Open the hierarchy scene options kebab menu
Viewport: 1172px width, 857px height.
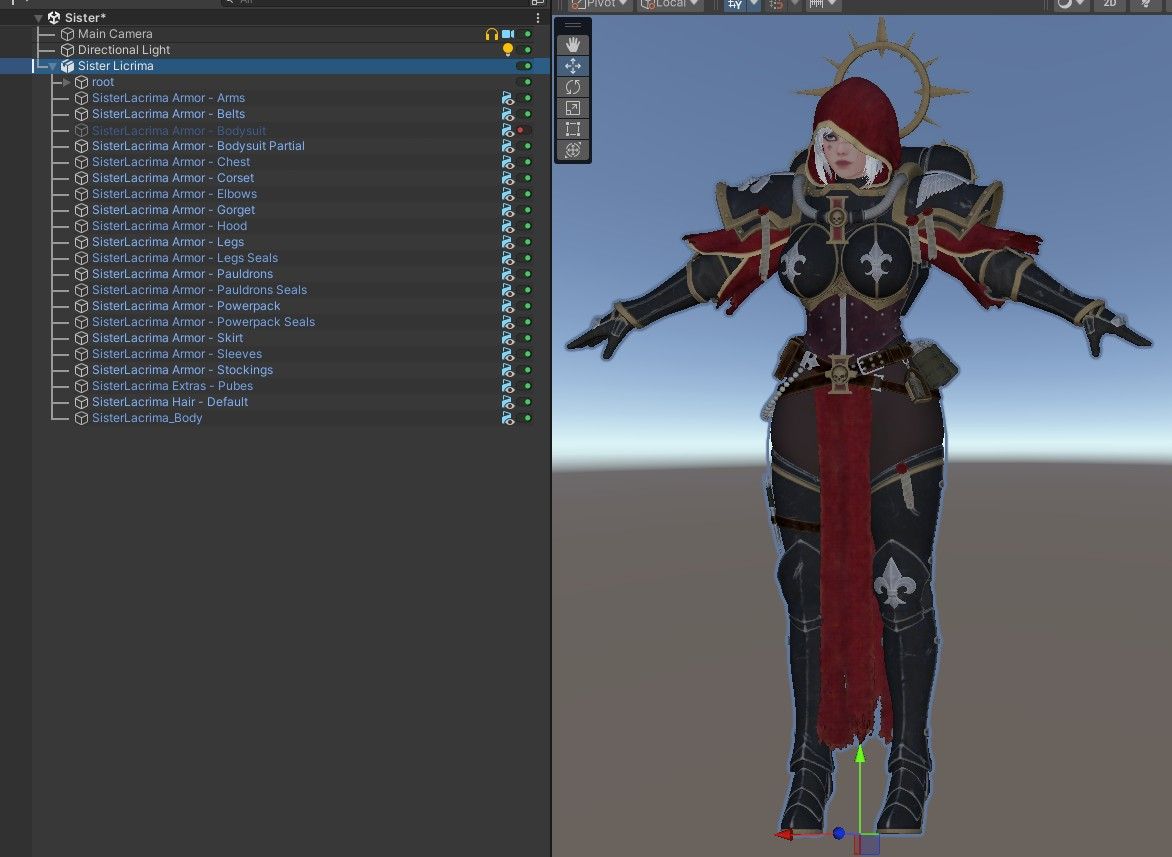click(538, 18)
